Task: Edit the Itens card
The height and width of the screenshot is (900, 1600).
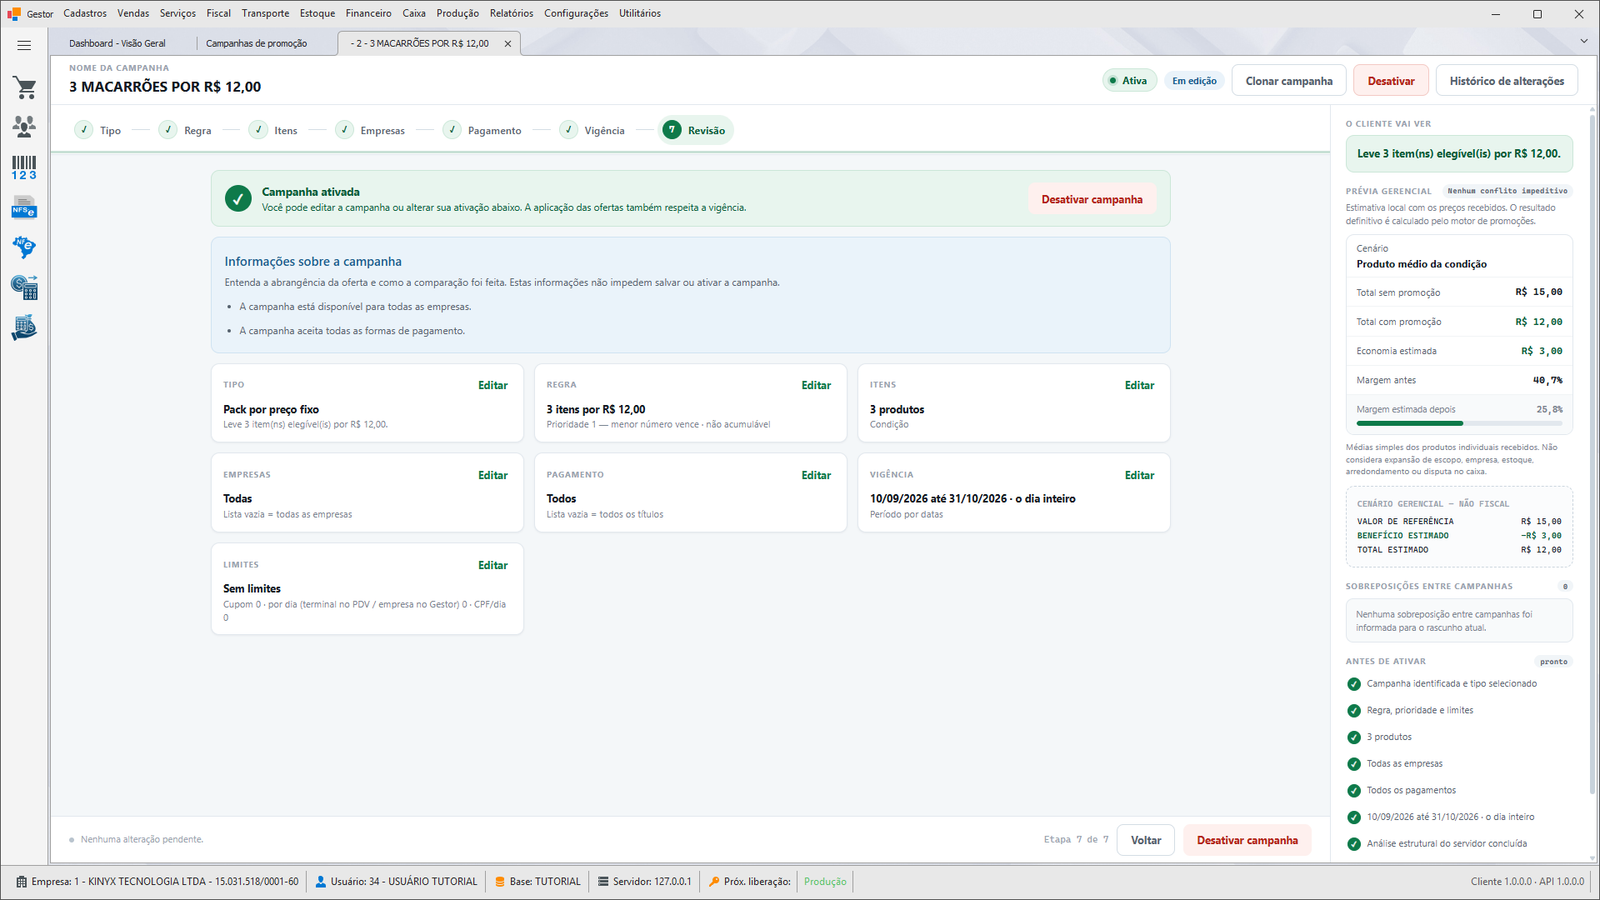Action: pos(1139,385)
